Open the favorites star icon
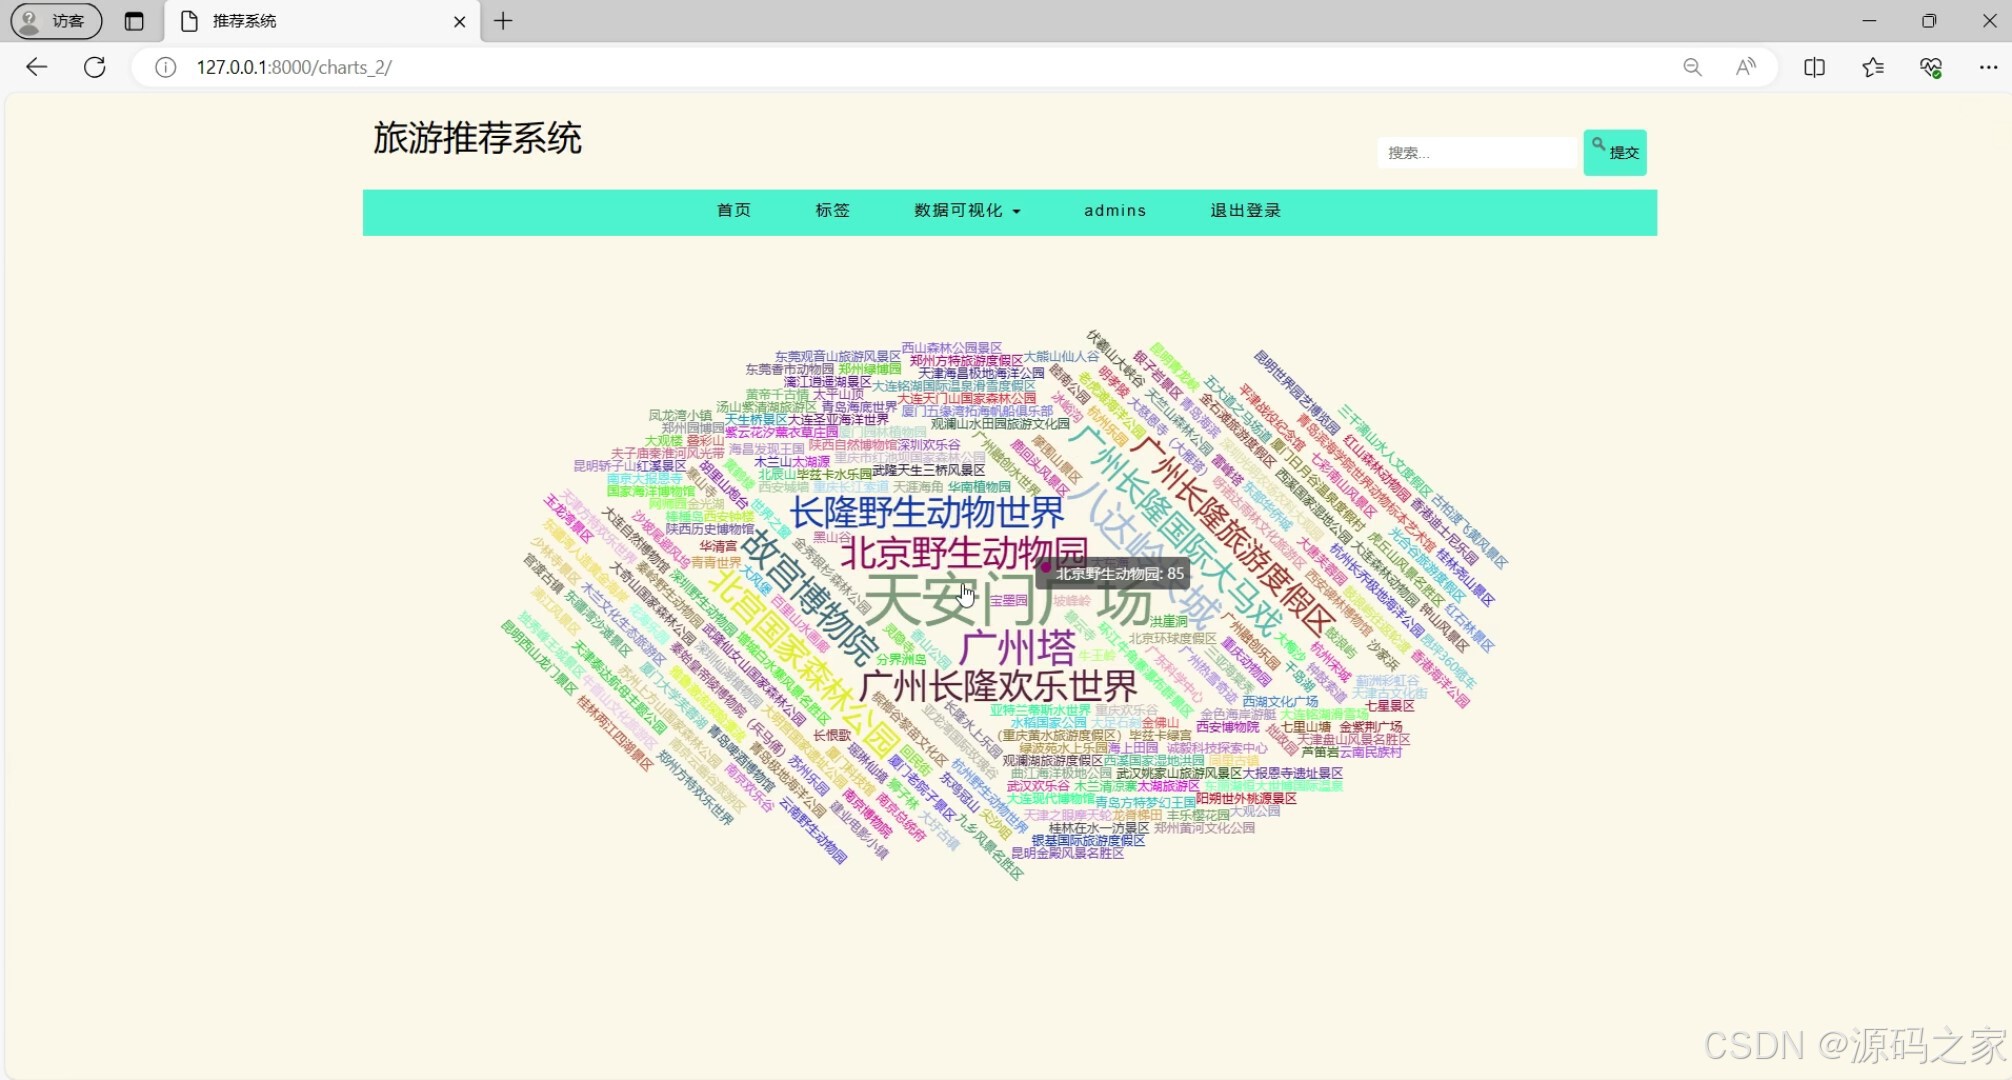This screenshot has height=1080, width=2012. pos(1872,67)
